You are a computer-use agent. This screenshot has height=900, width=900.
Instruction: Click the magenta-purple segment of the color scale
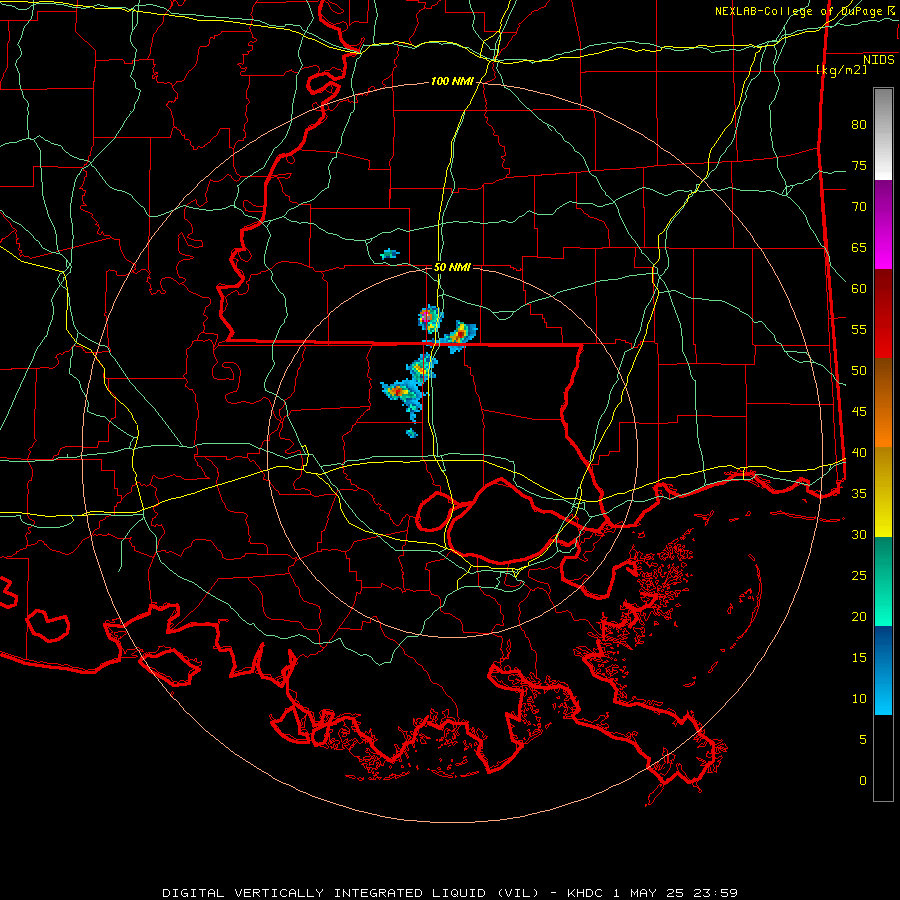tap(883, 224)
